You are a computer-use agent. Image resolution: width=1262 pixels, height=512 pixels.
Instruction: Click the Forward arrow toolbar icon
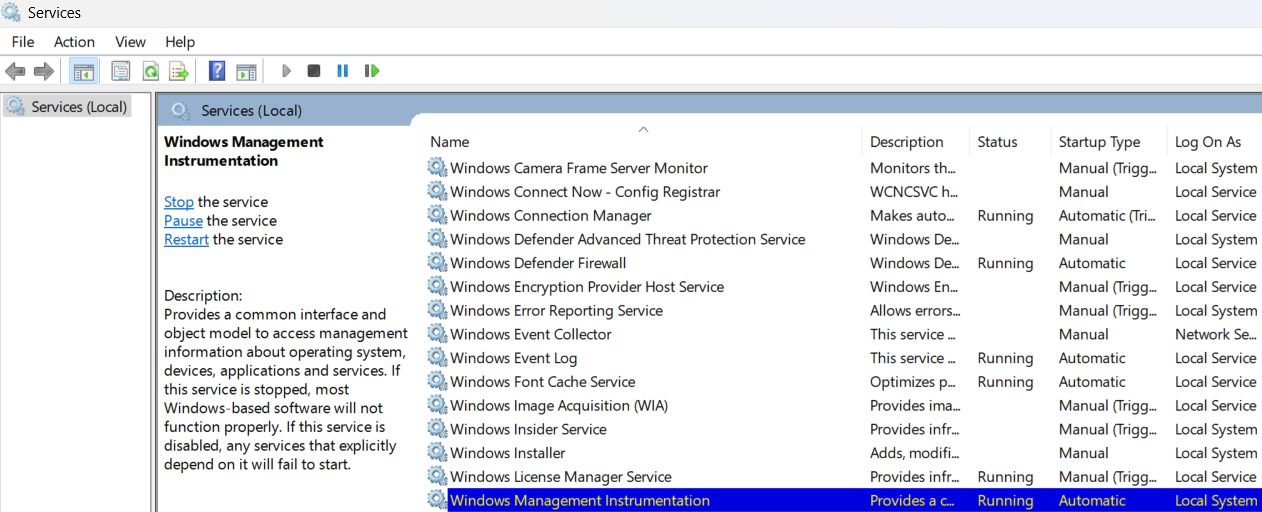44,71
